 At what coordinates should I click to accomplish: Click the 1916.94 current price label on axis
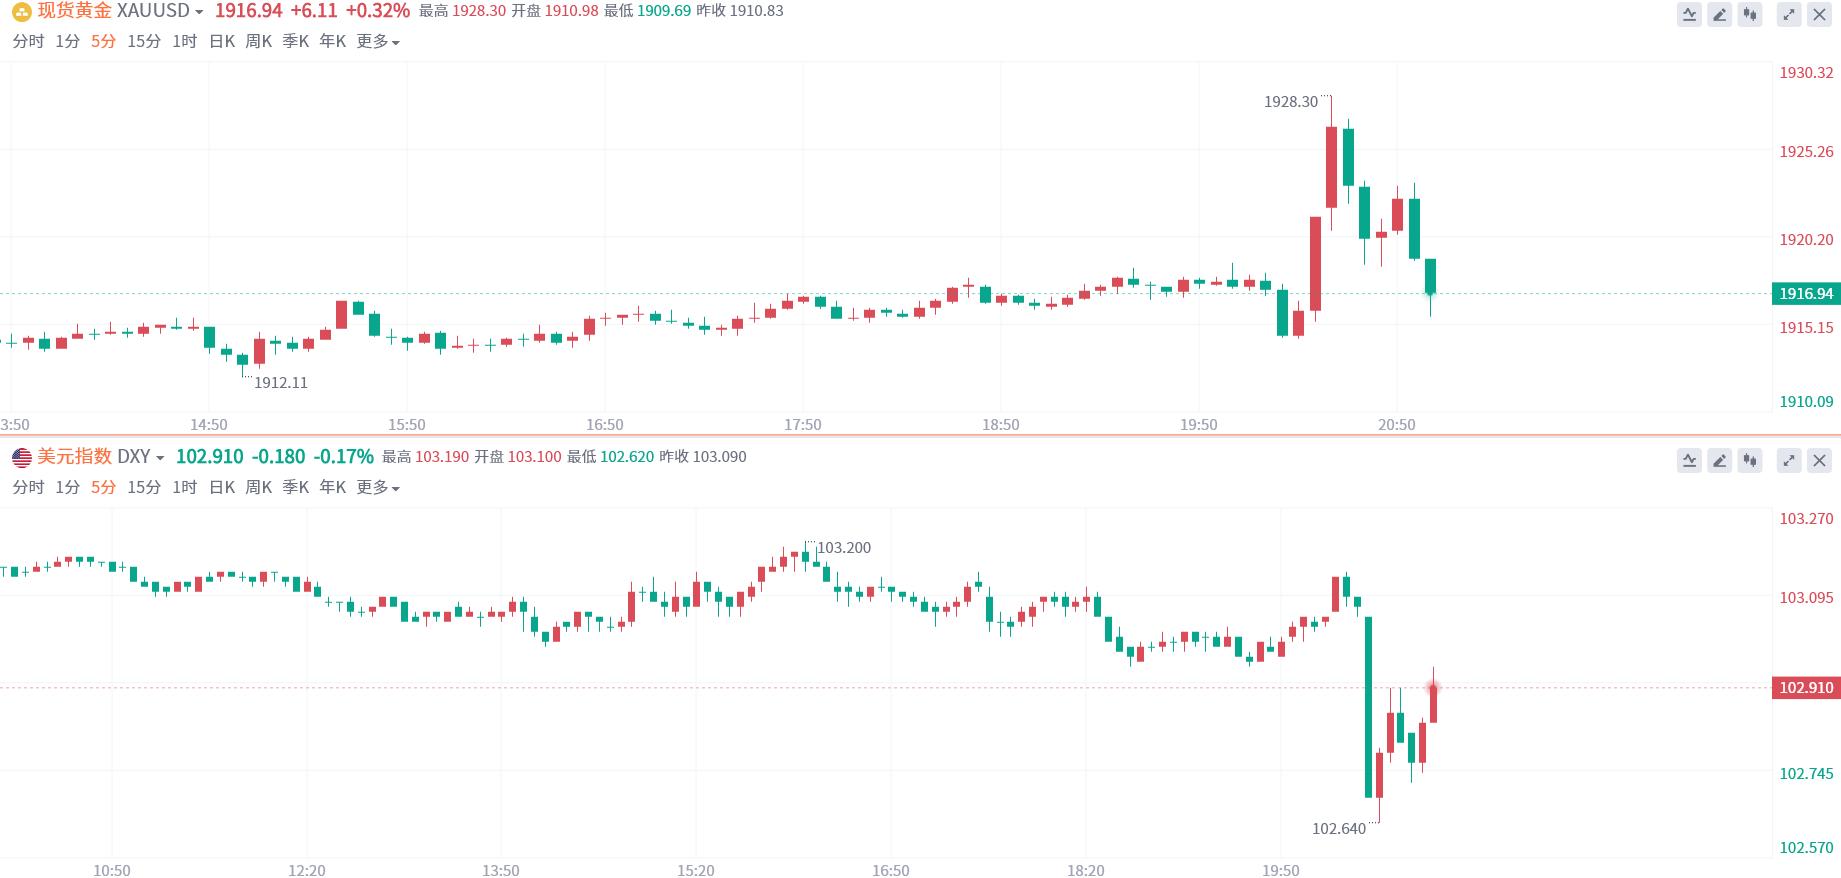[1805, 293]
